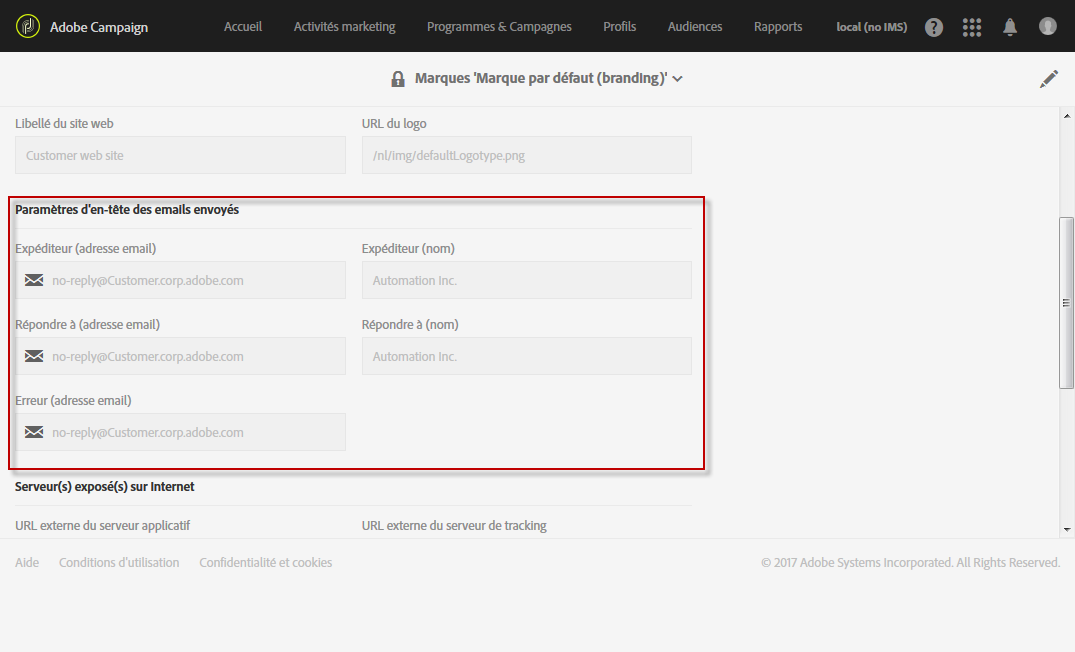Open the notifications bell icon
The width and height of the screenshot is (1075, 652).
[1010, 27]
